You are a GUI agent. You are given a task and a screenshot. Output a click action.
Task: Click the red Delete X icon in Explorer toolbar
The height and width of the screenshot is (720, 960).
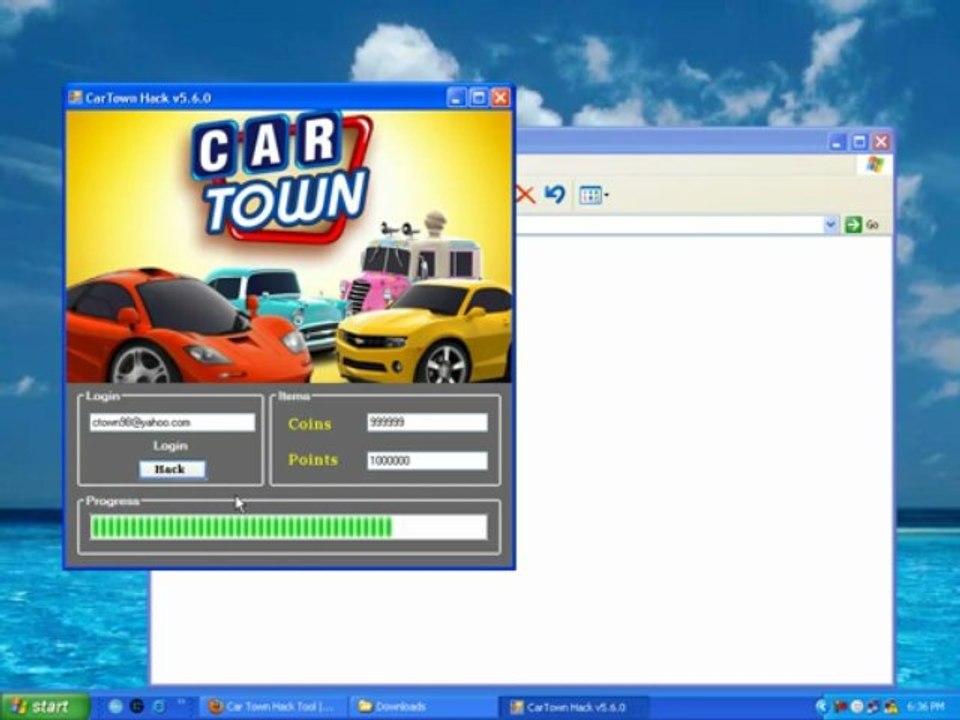click(525, 195)
